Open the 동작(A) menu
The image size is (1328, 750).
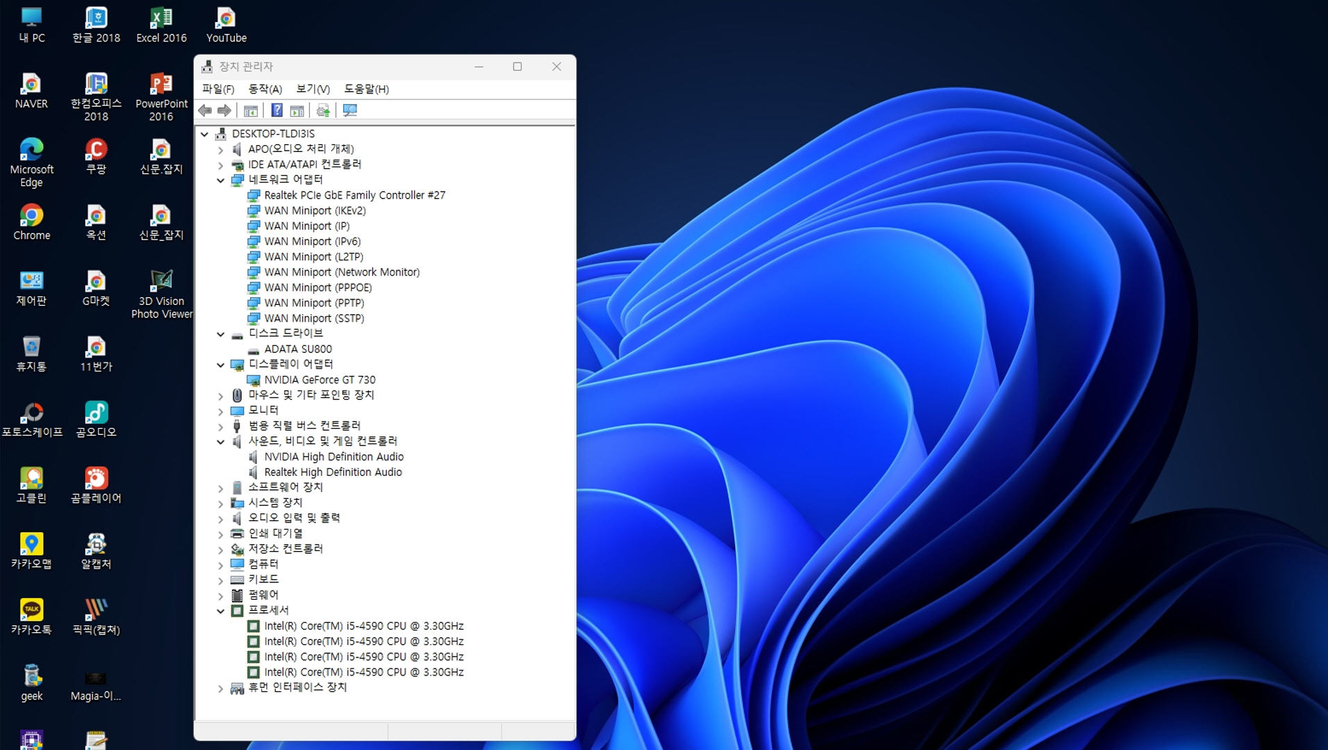(264, 88)
